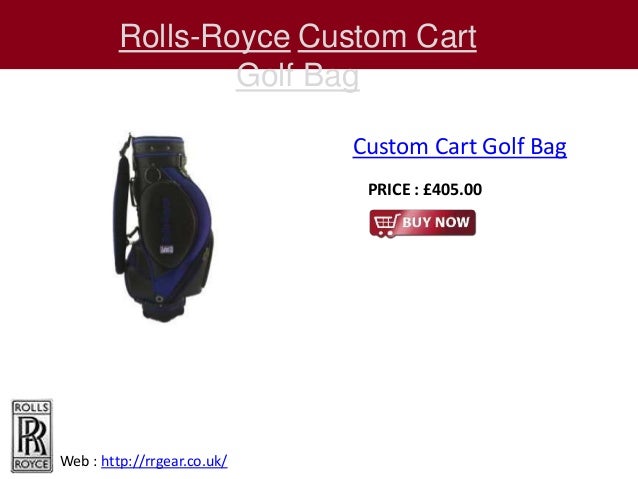638x479 pixels.
Task: Click the base of the golf bag
Action: point(164,309)
